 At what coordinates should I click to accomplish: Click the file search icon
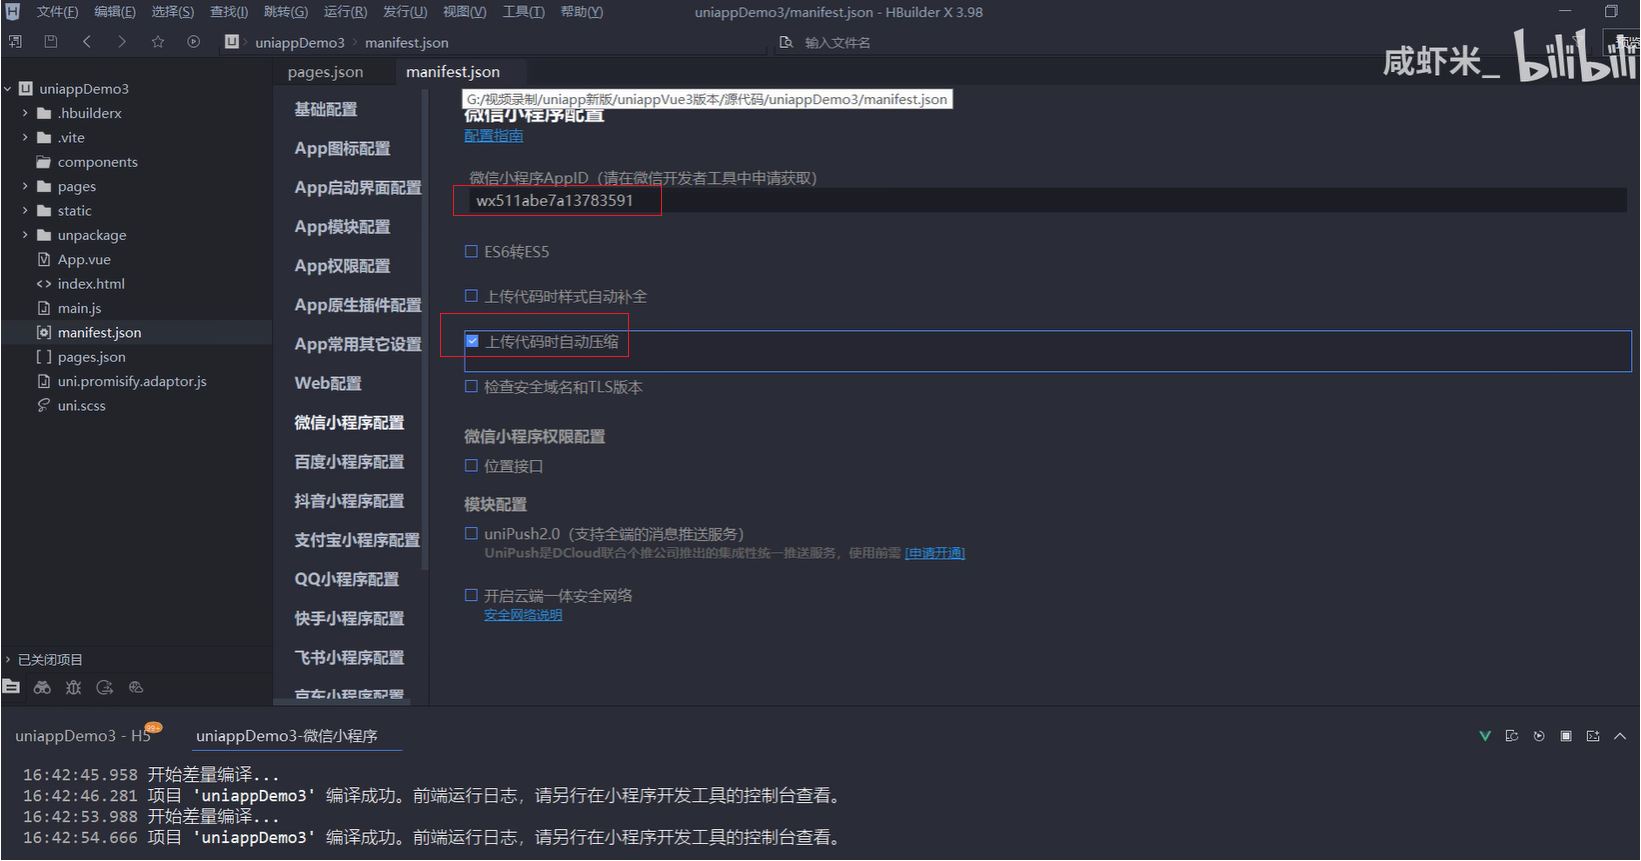pyautogui.click(x=787, y=42)
